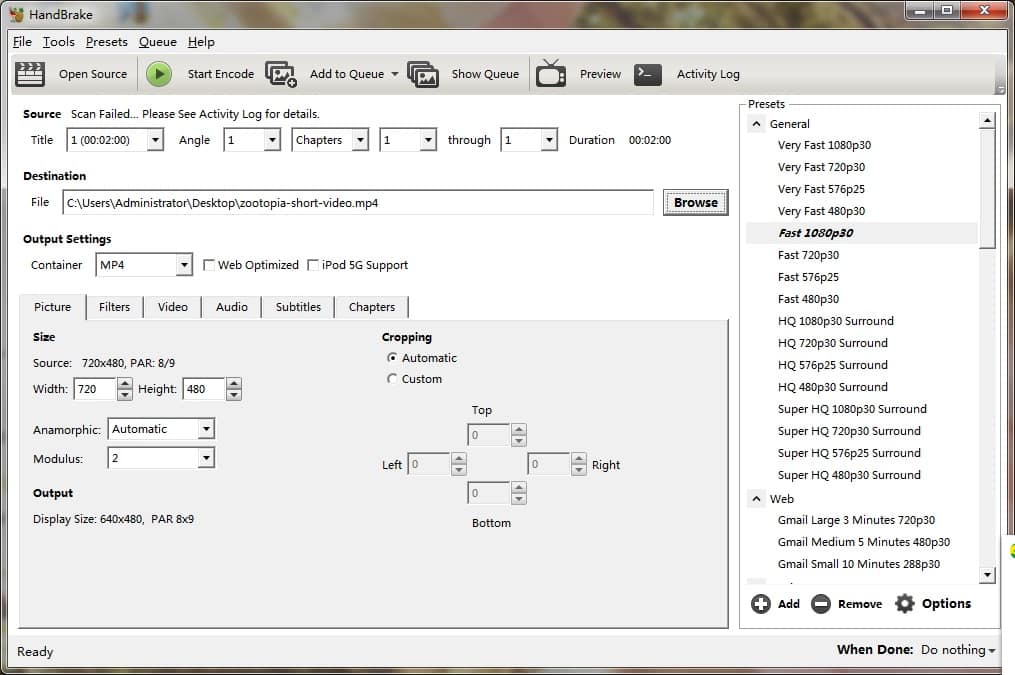Increase Width using its stepper arrow
This screenshot has width=1015, height=675.
click(122, 384)
